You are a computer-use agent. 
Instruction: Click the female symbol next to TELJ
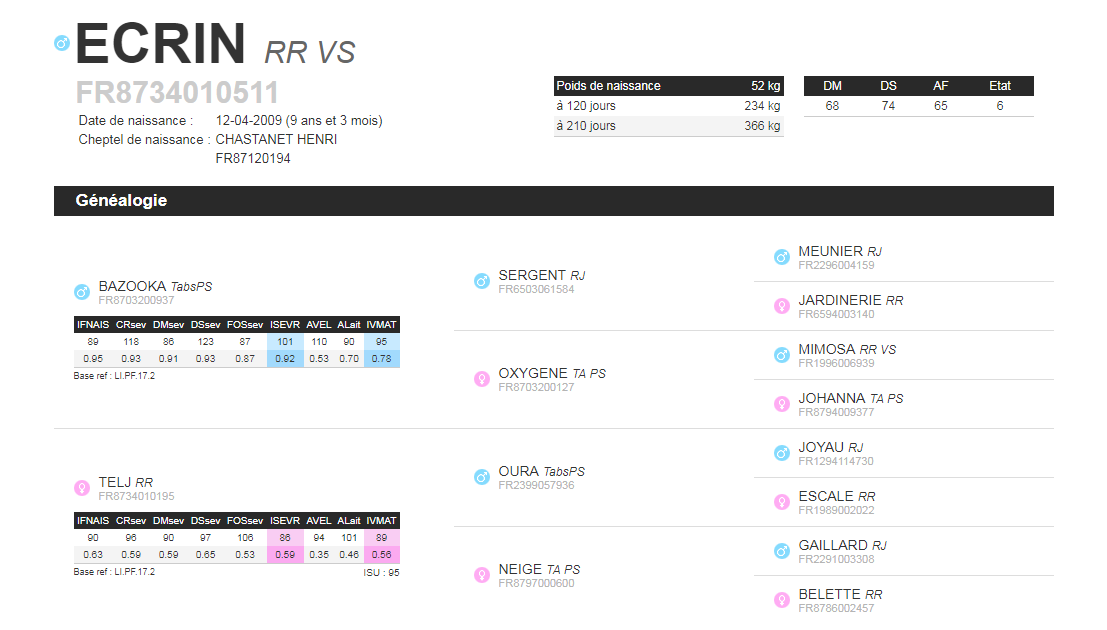point(82,488)
